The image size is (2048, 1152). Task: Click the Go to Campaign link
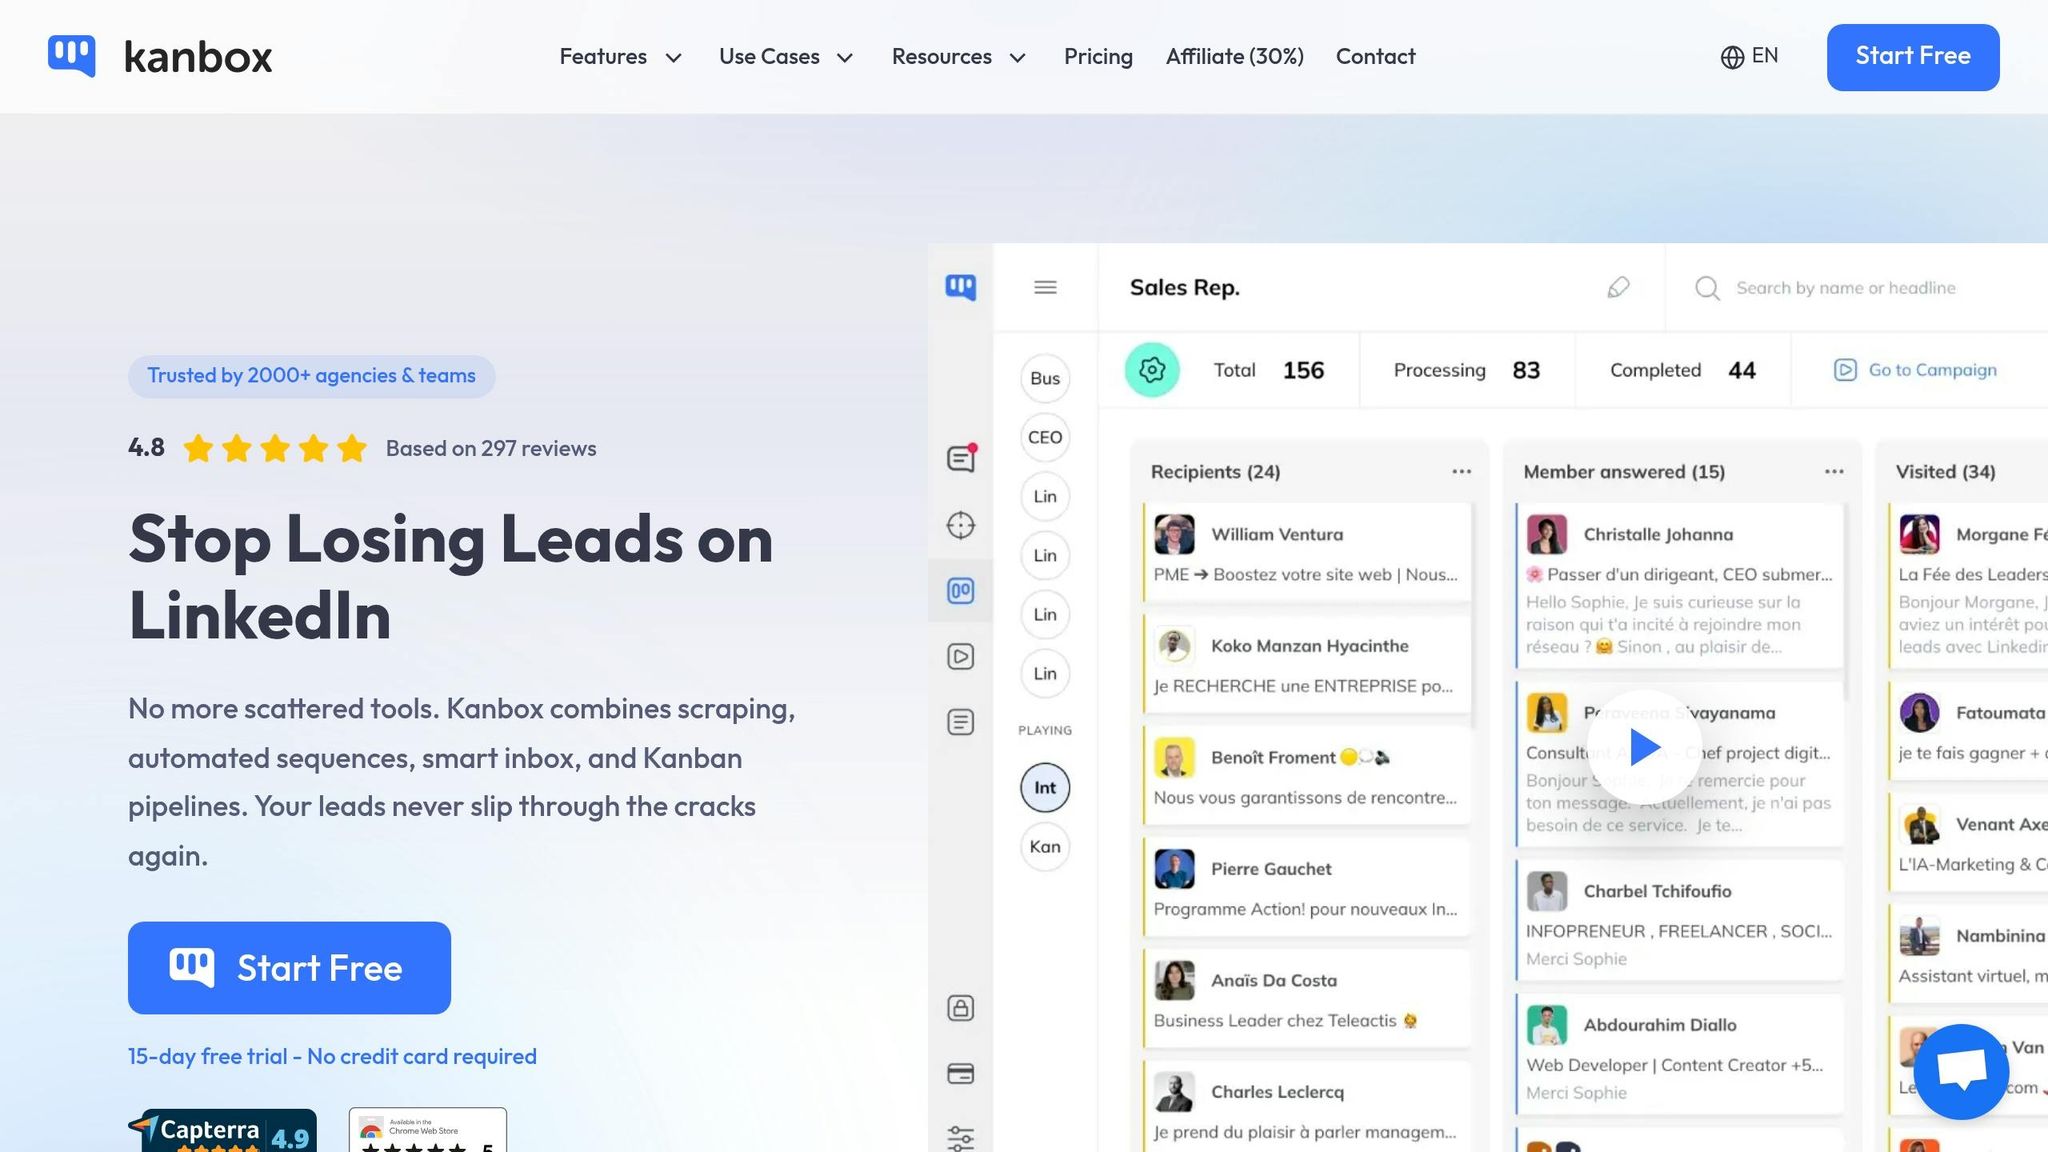click(x=1915, y=370)
